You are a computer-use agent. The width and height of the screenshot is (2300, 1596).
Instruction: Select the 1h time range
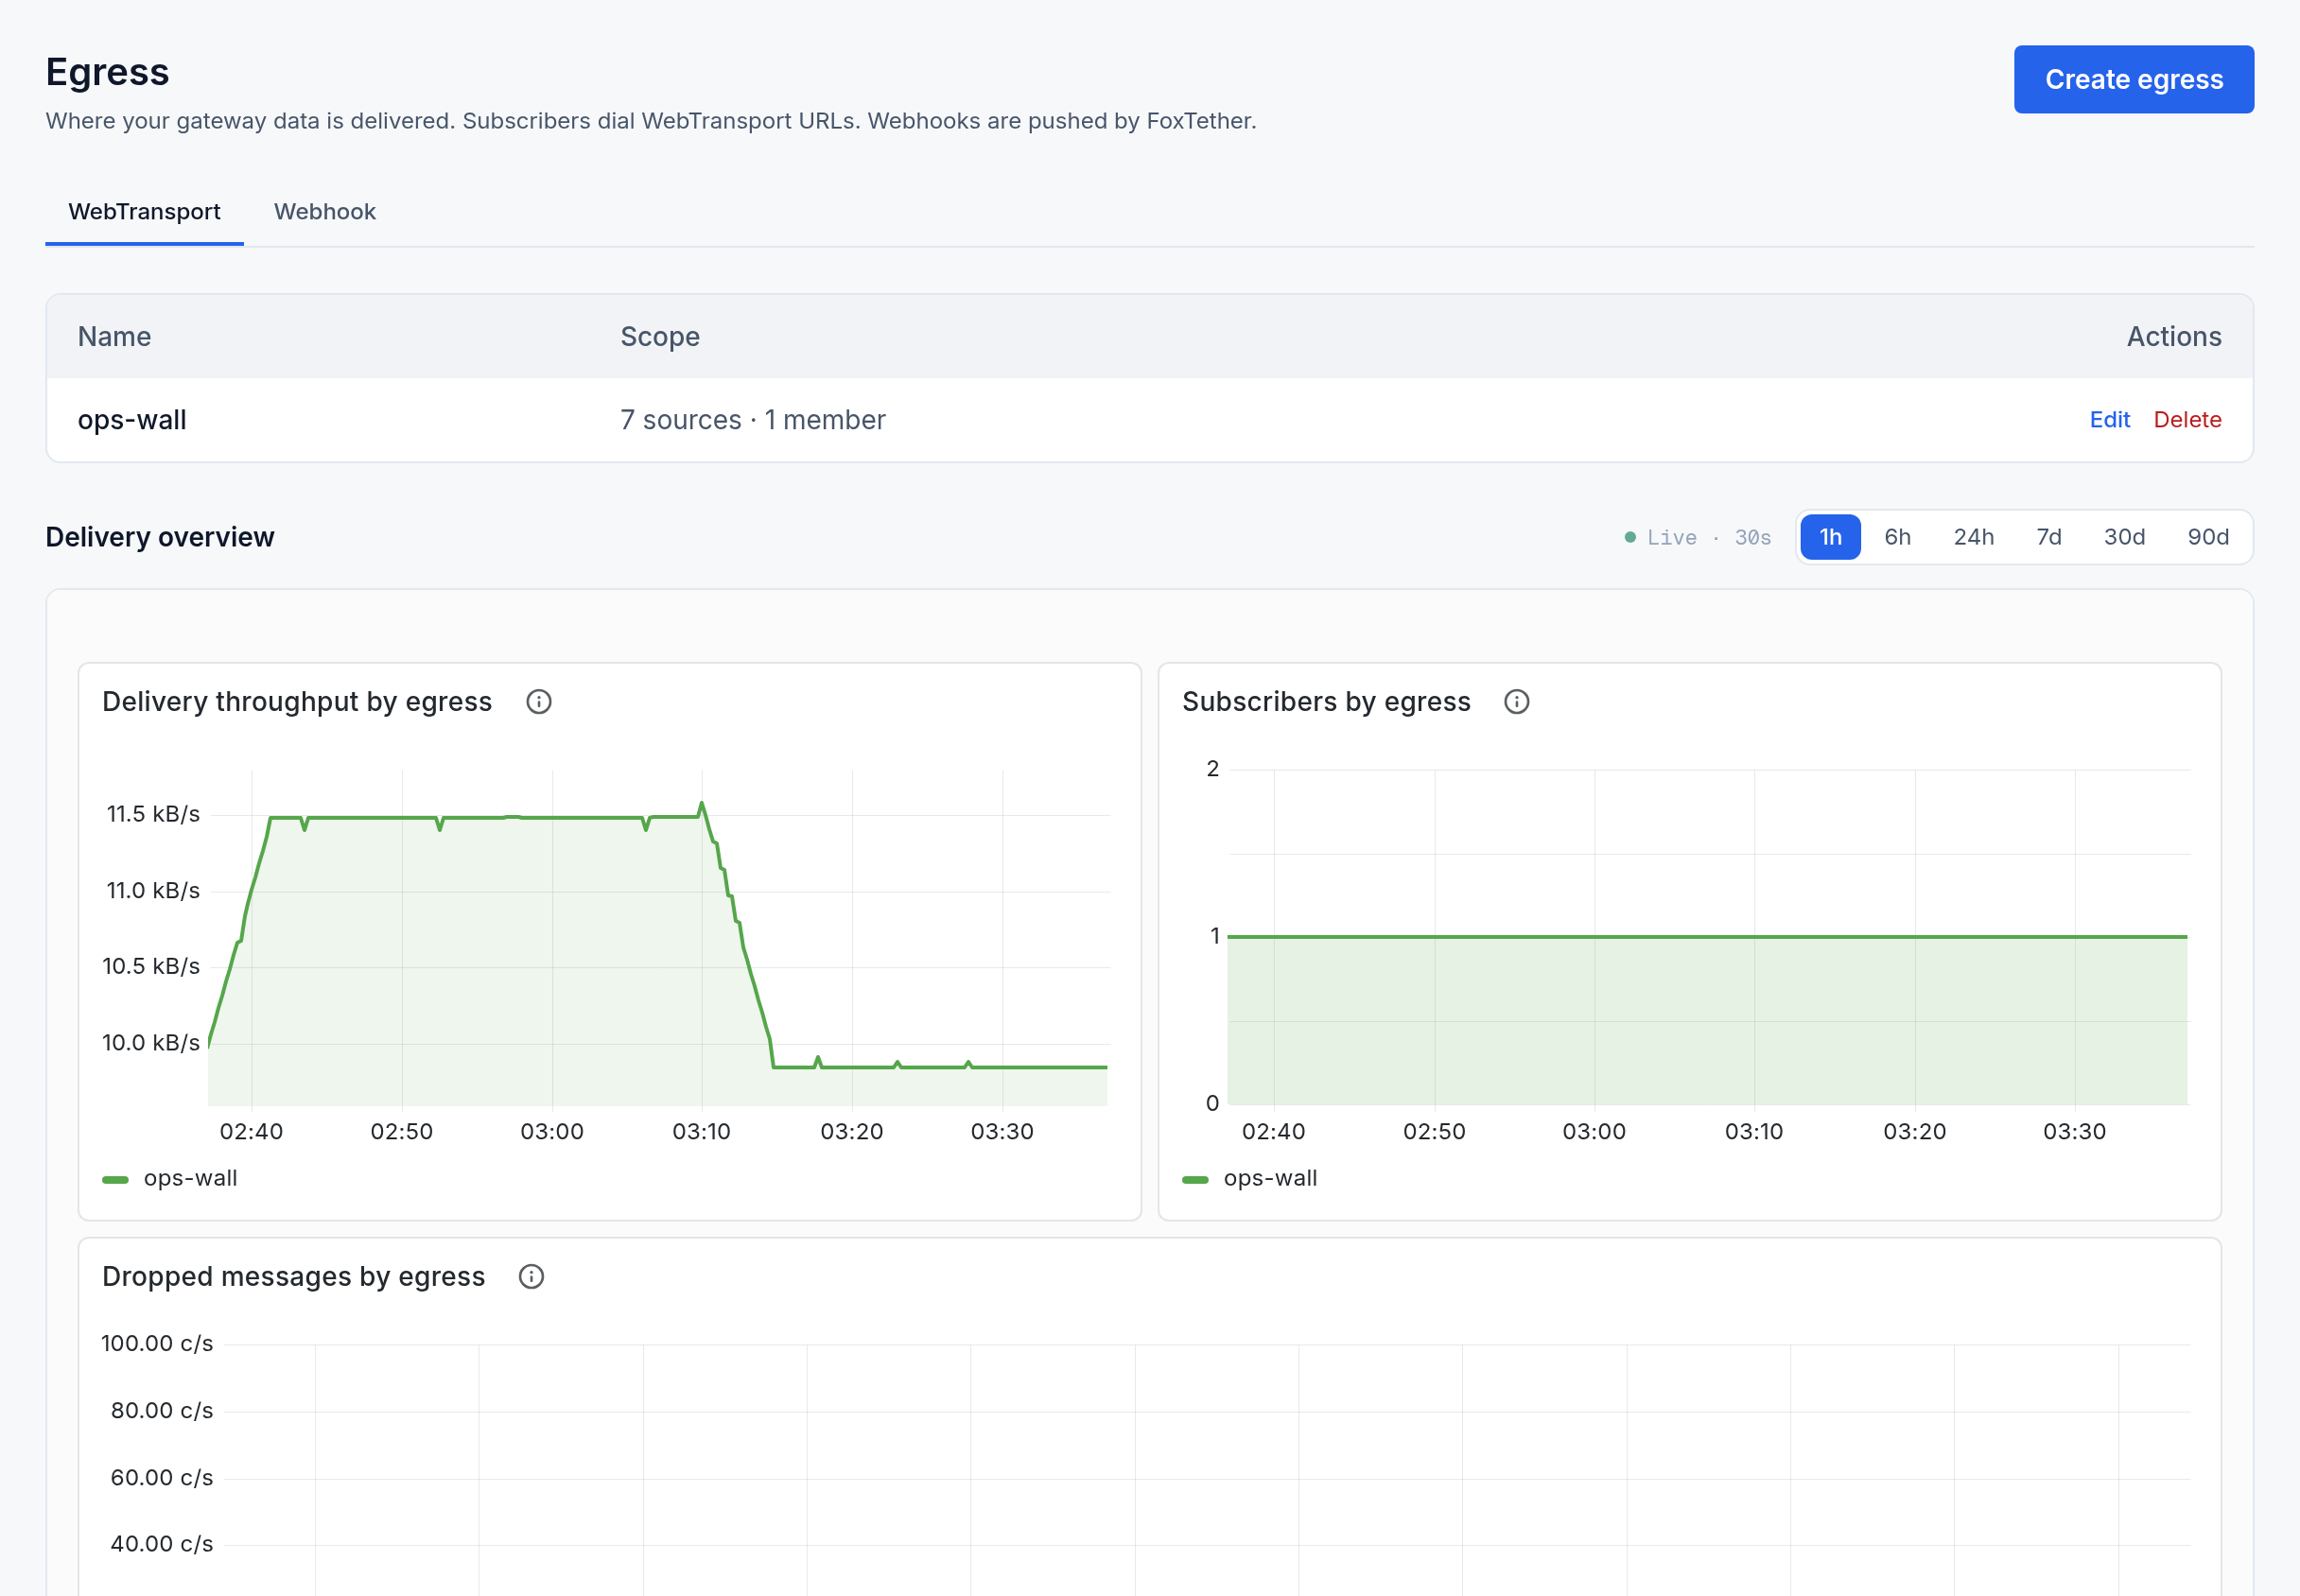tap(1830, 537)
